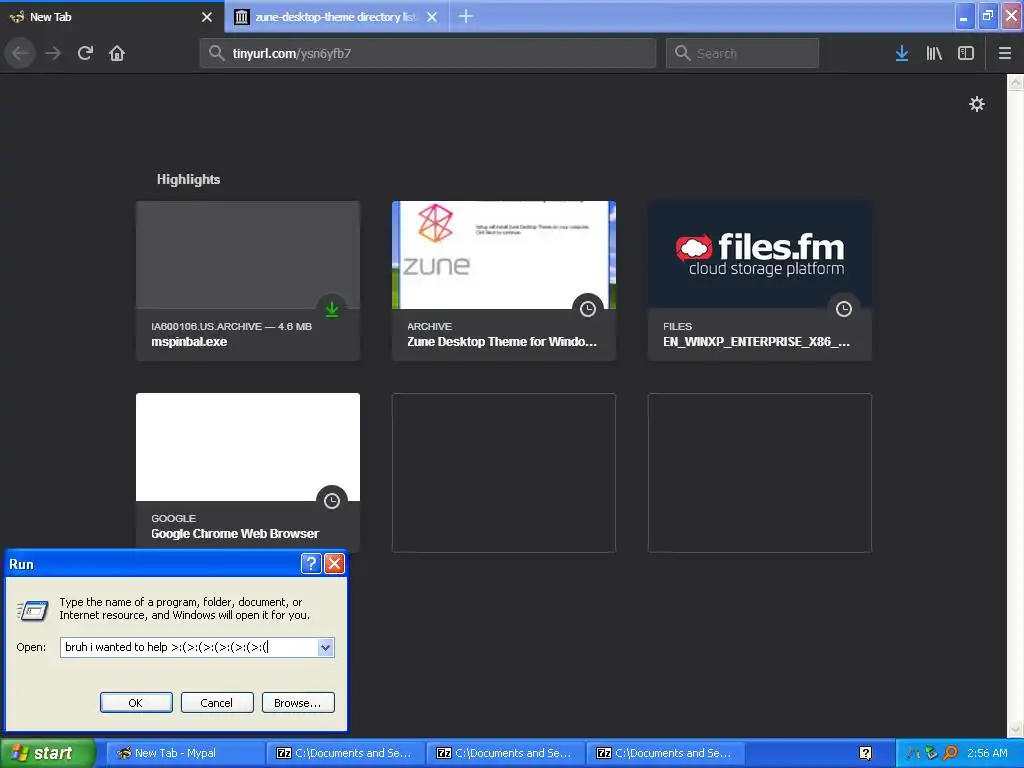
Task: Click the taskbar help question mark icon
Action: [865, 753]
